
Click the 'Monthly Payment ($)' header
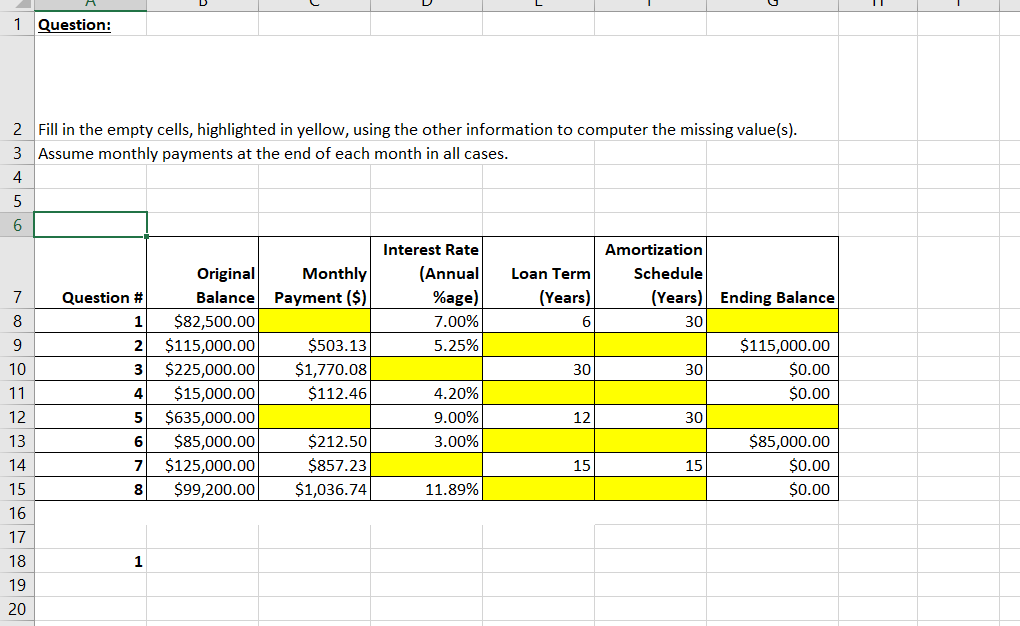315,273
